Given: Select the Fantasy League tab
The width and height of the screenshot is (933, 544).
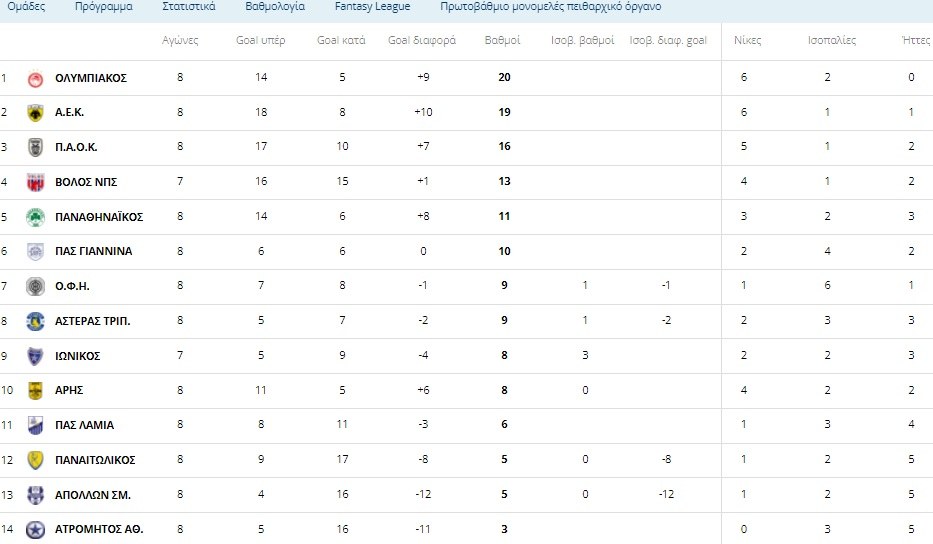Looking at the screenshot, I should coord(372,7).
